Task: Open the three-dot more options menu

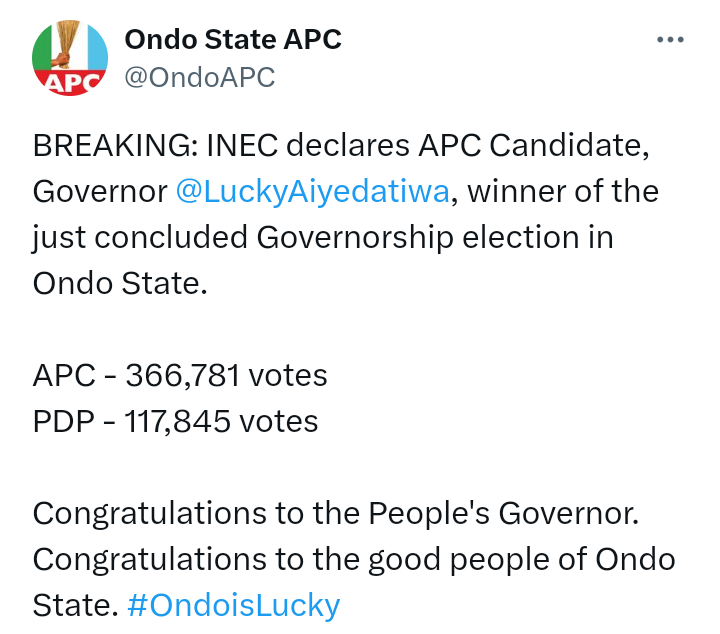Action: [x=669, y=40]
